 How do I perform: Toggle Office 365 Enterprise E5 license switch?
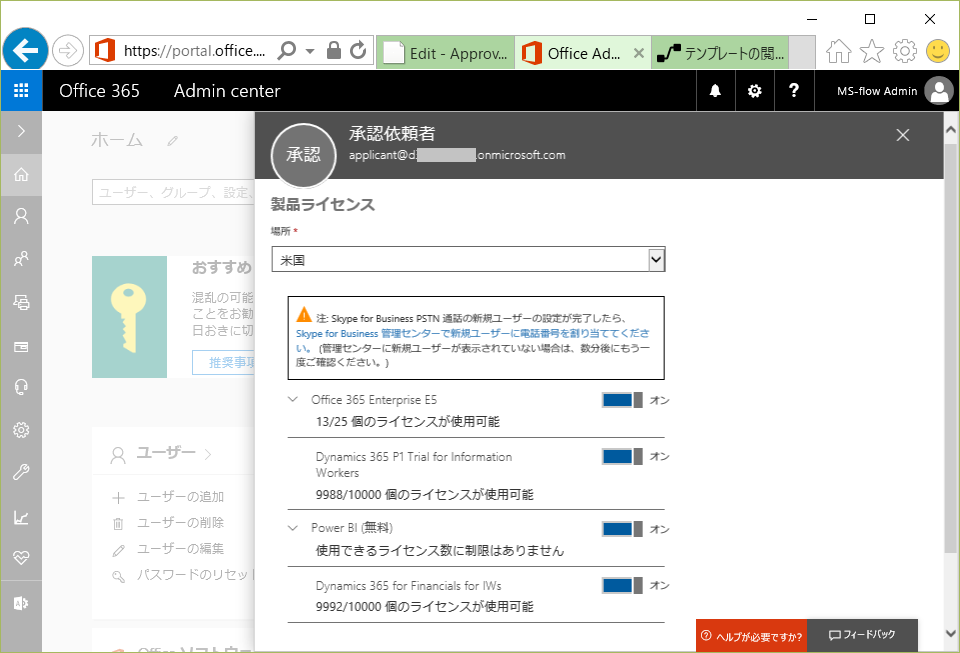click(622, 400)
